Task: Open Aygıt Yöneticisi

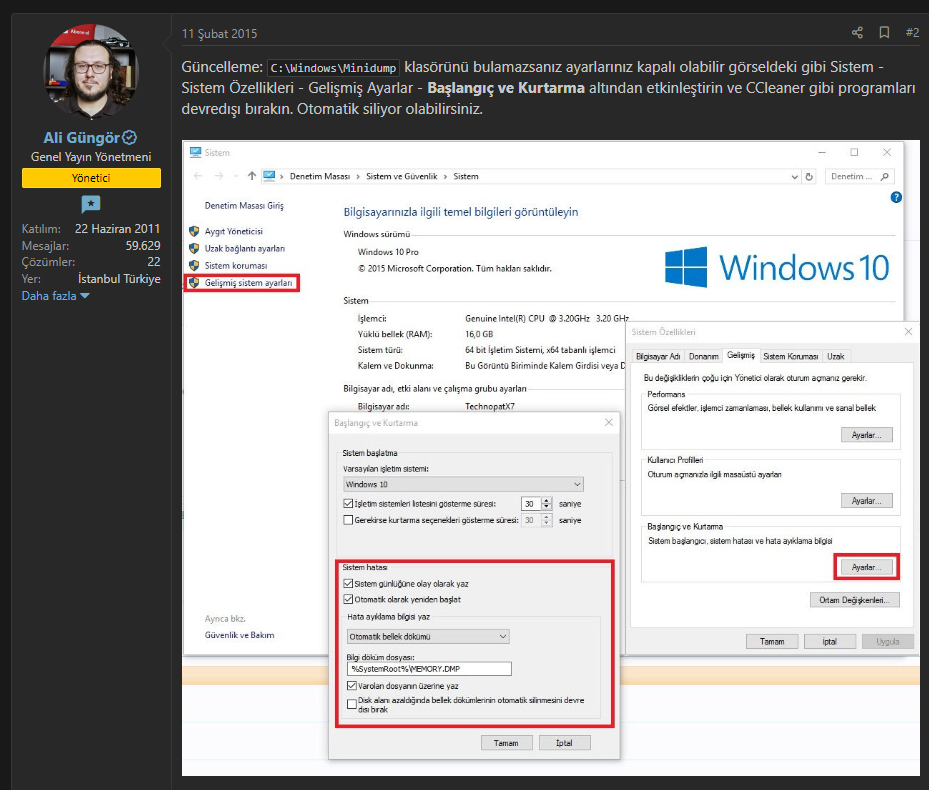Action: [233, 231]
